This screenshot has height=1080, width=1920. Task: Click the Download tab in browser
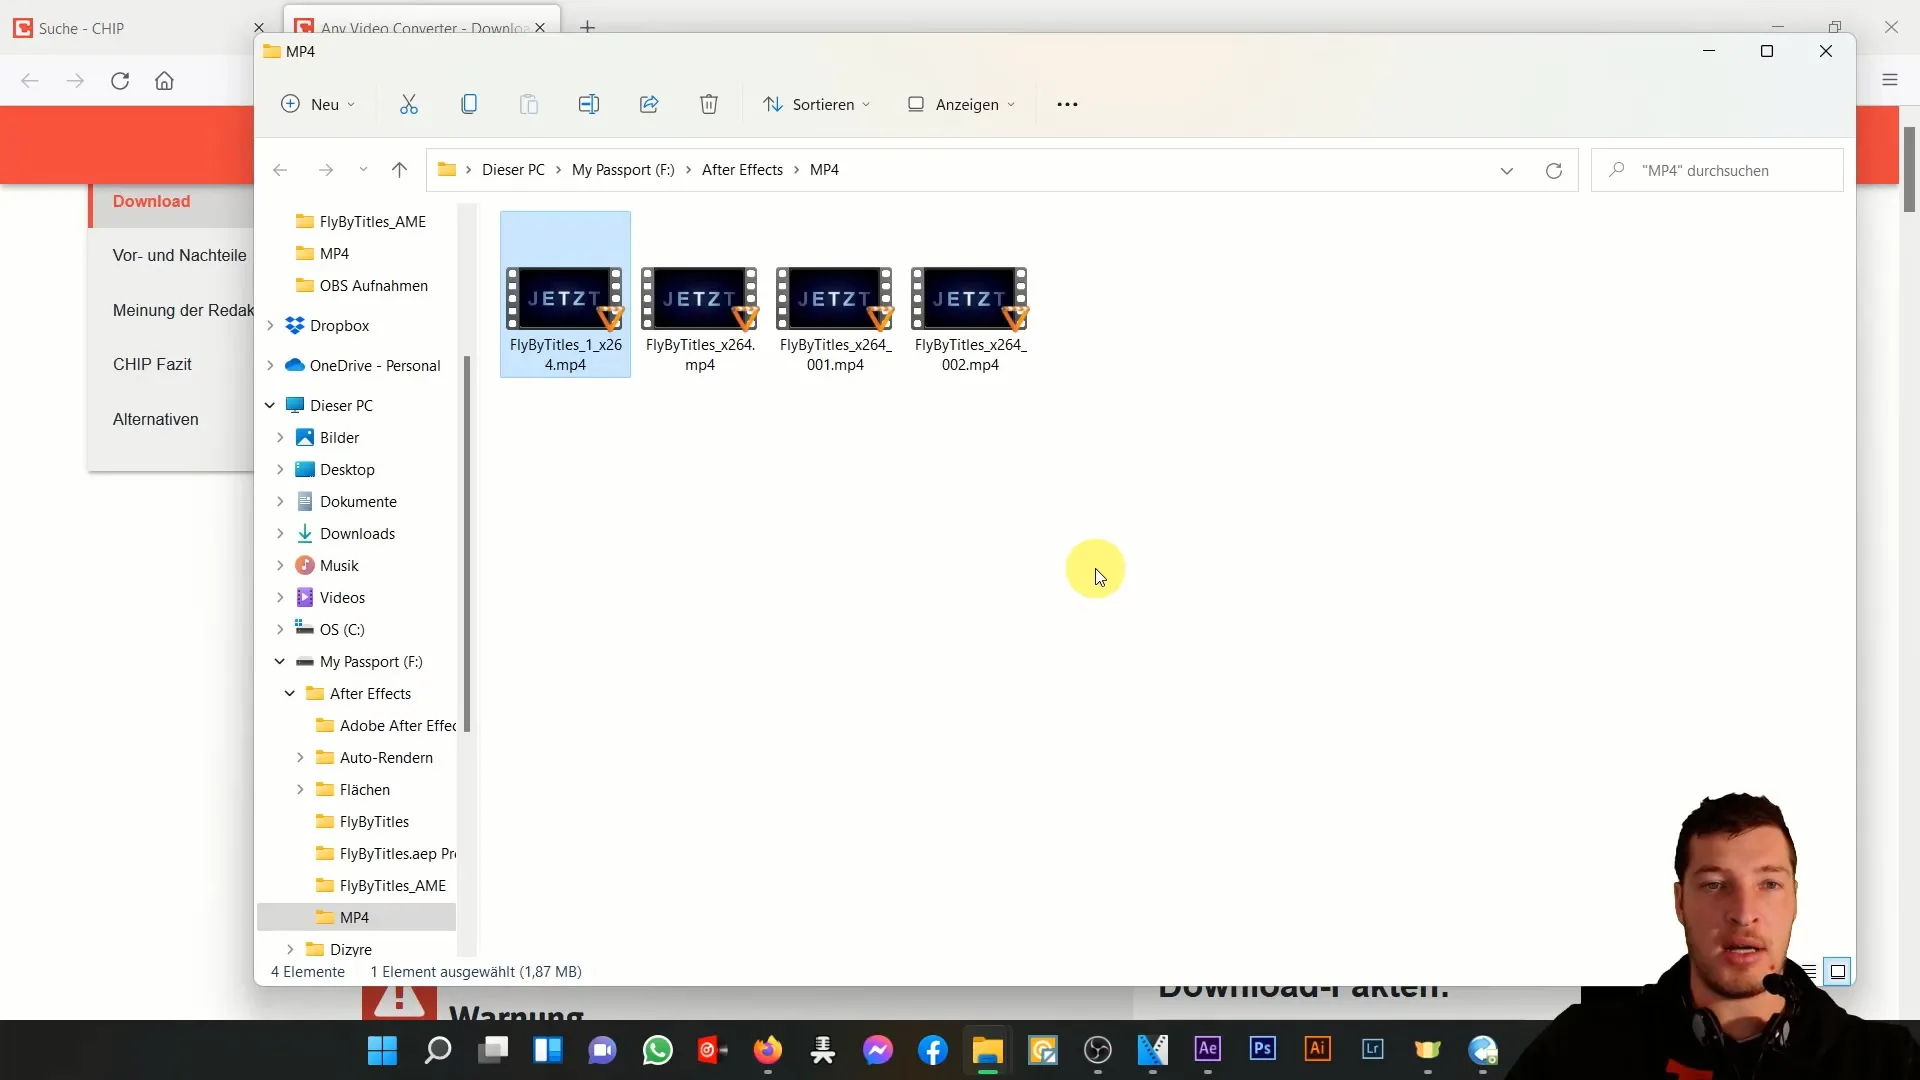pyautogui.click(x=149, y=200)
